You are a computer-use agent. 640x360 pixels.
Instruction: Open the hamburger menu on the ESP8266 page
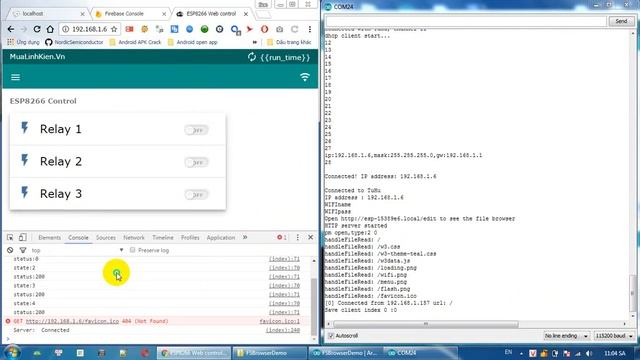pos(16,77)
